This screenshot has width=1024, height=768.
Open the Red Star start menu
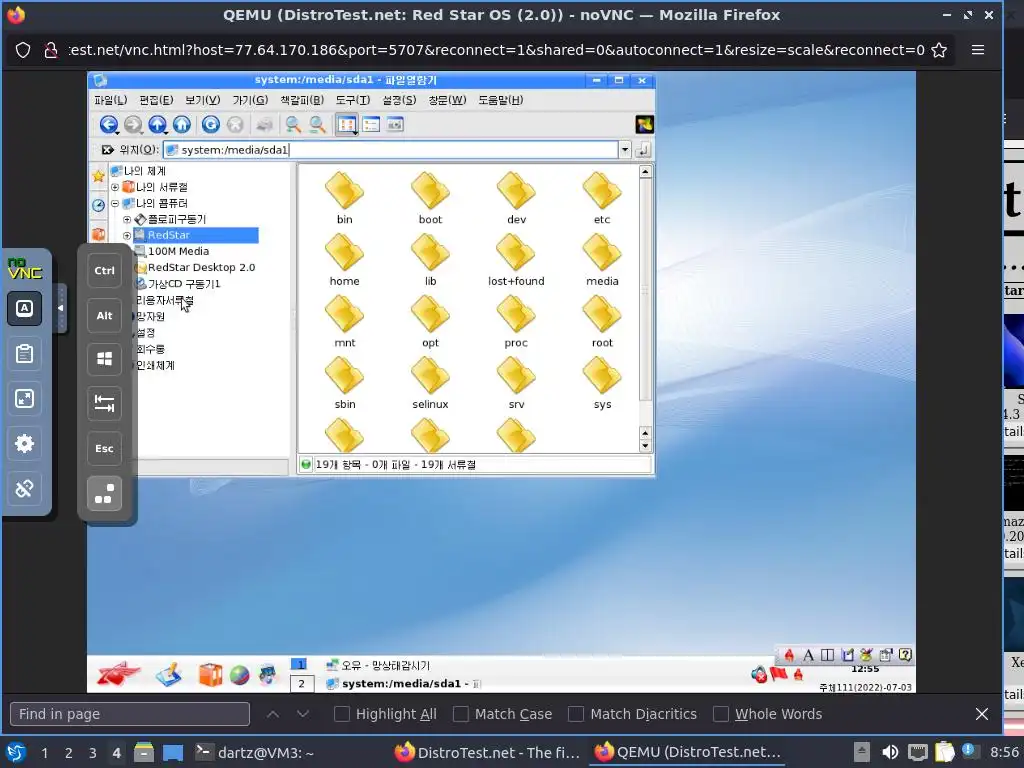coord(118,673)
